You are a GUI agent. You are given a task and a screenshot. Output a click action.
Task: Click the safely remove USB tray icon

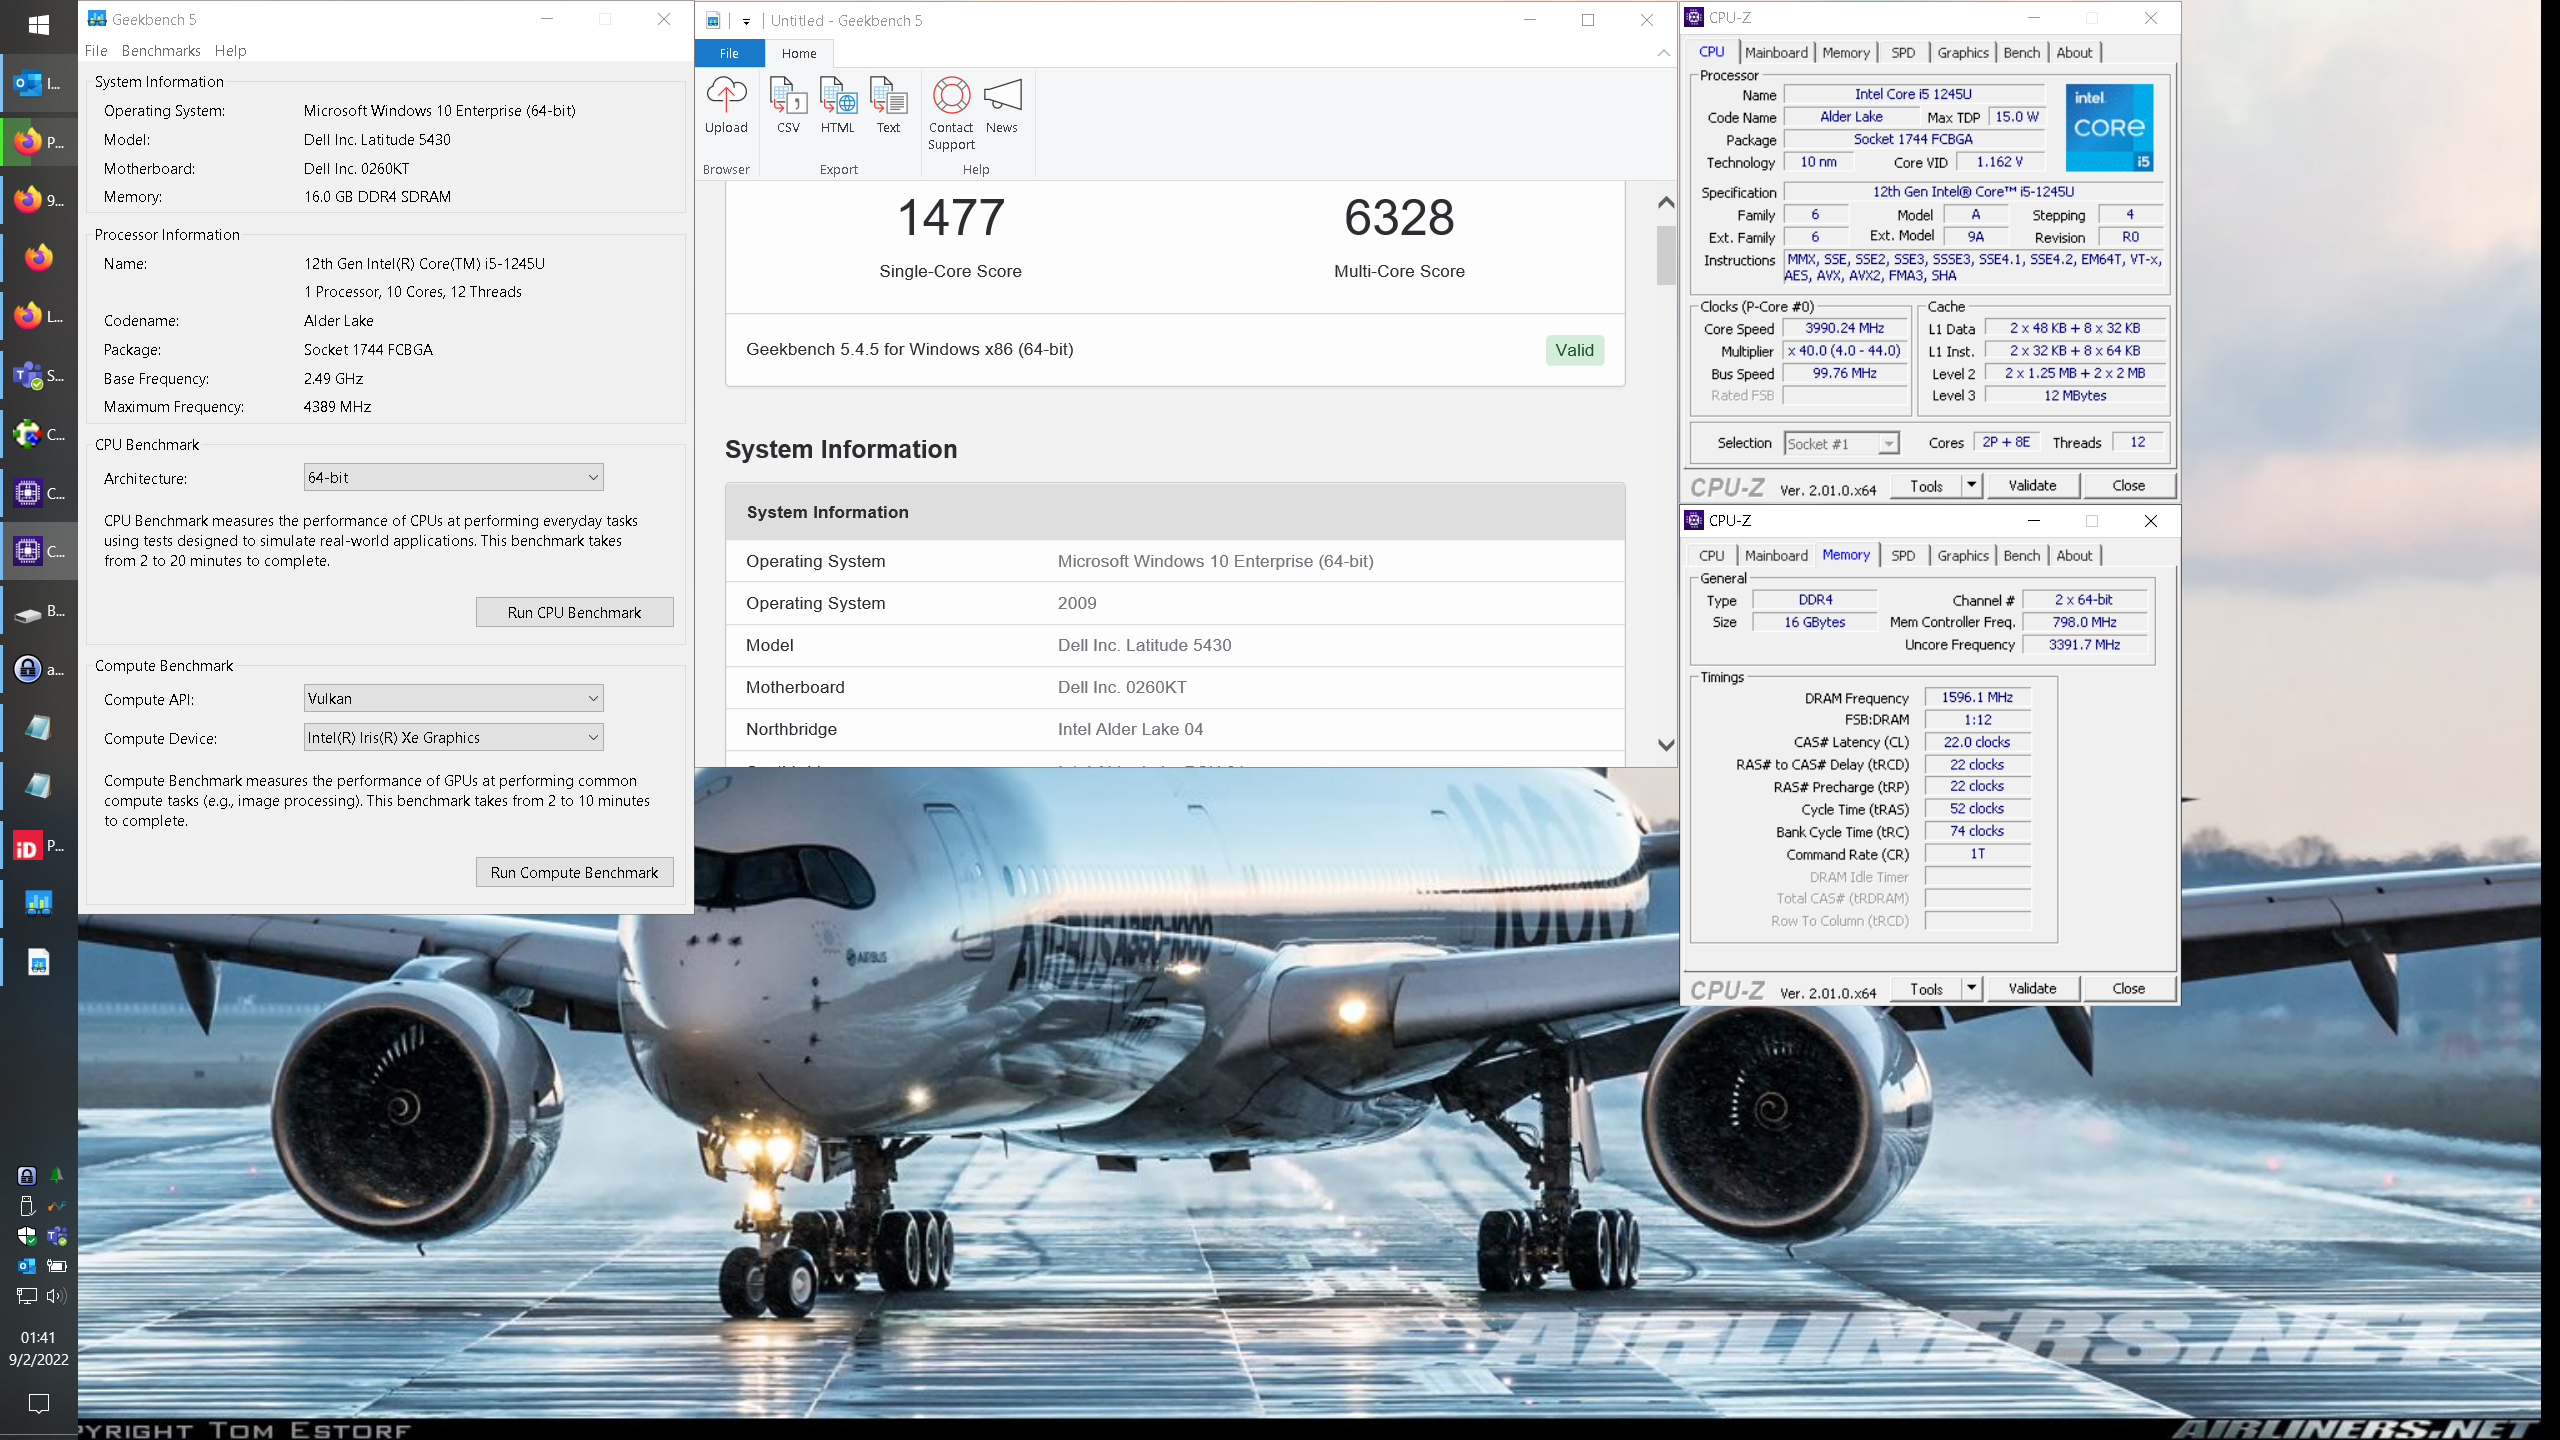[x=27, y=1206]
